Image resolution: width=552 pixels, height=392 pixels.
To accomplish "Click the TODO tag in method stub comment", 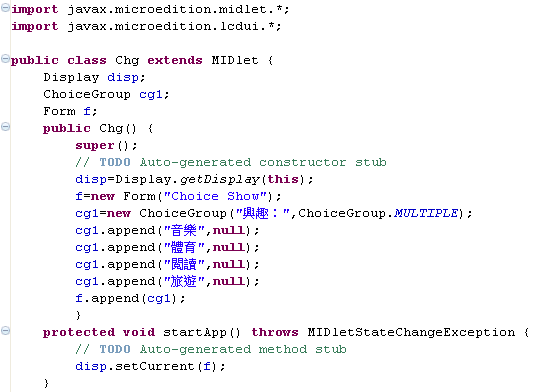I will coord(115,349).
